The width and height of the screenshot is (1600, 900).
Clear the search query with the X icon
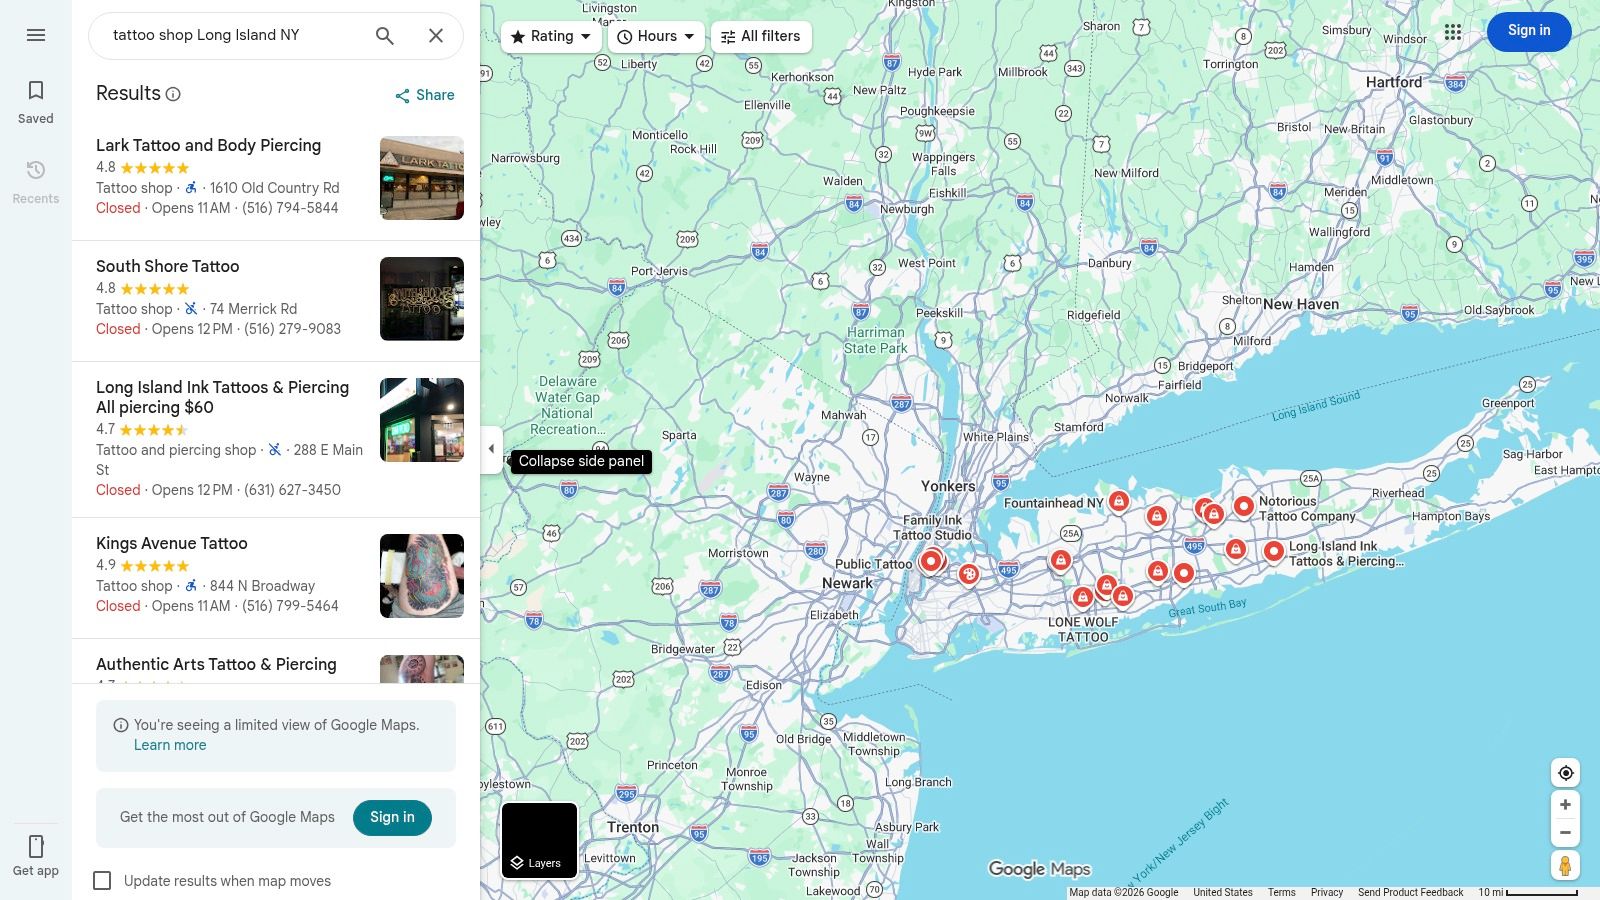pyautogui.click(x=436, y=35)
